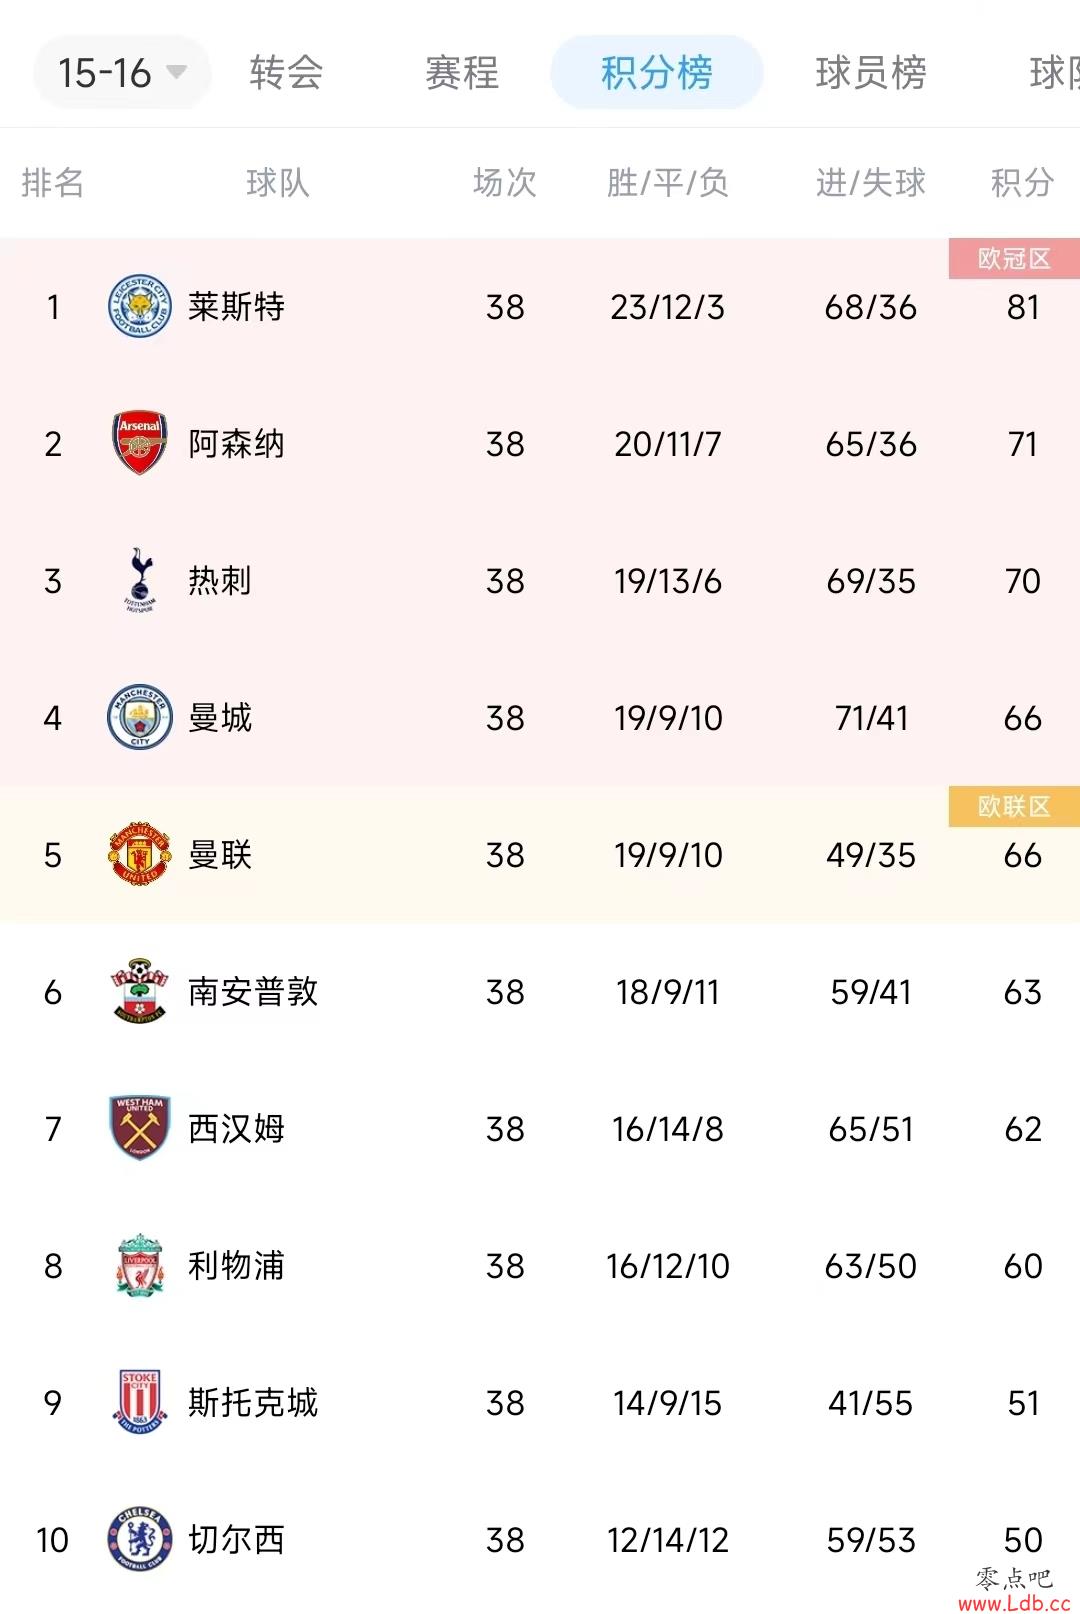1080x1614 pixels.
Task: Switch to the 赛程 tab
Action: point(462,72)
